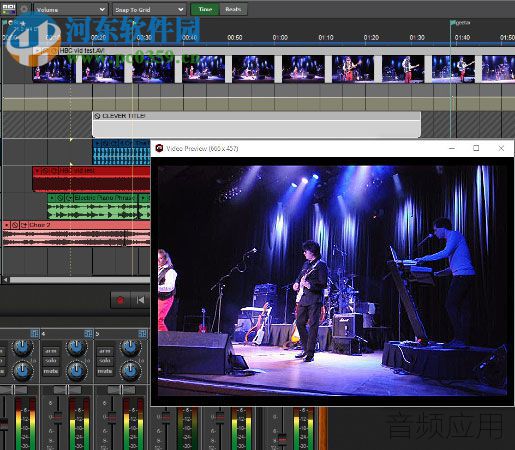515x450 pixels.
Task: Click the MIDI icon at top left
Action: coord(9,8)
